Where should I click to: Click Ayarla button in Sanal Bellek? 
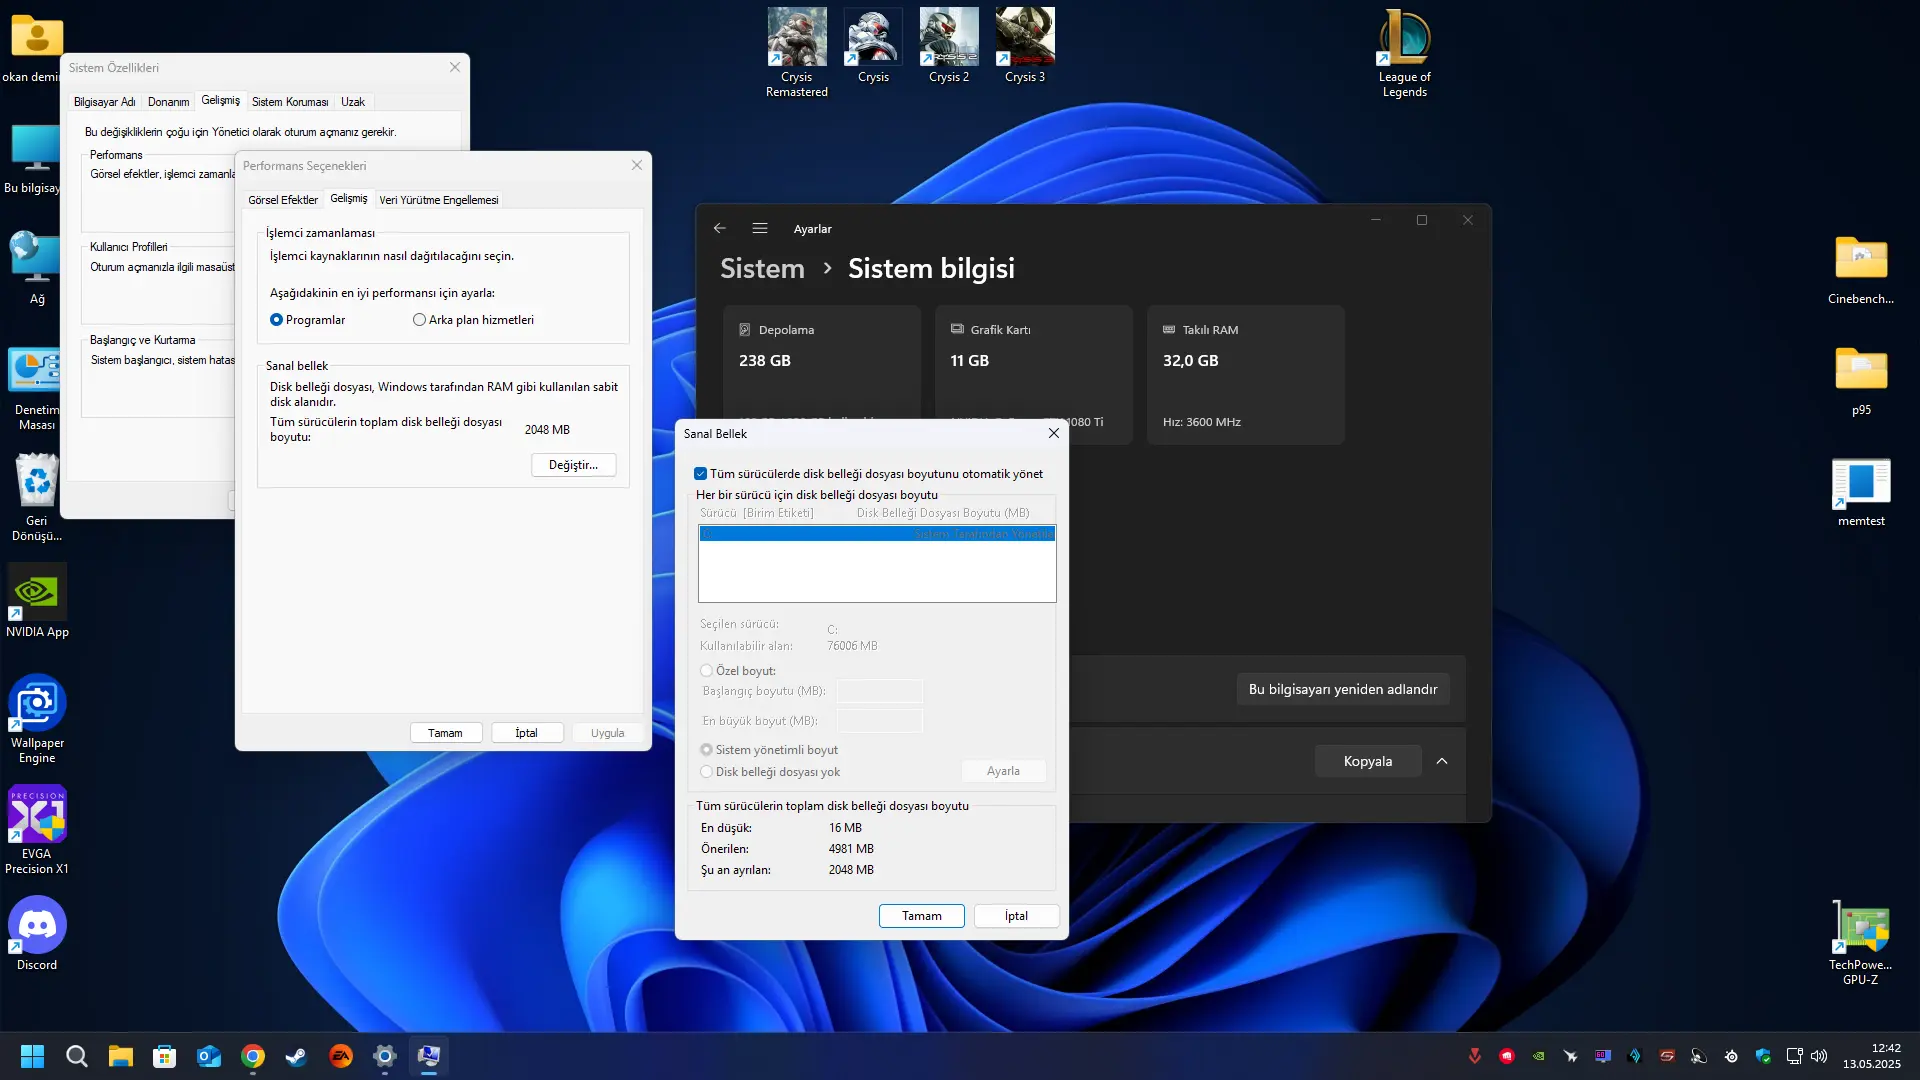tap(1003, 771)
